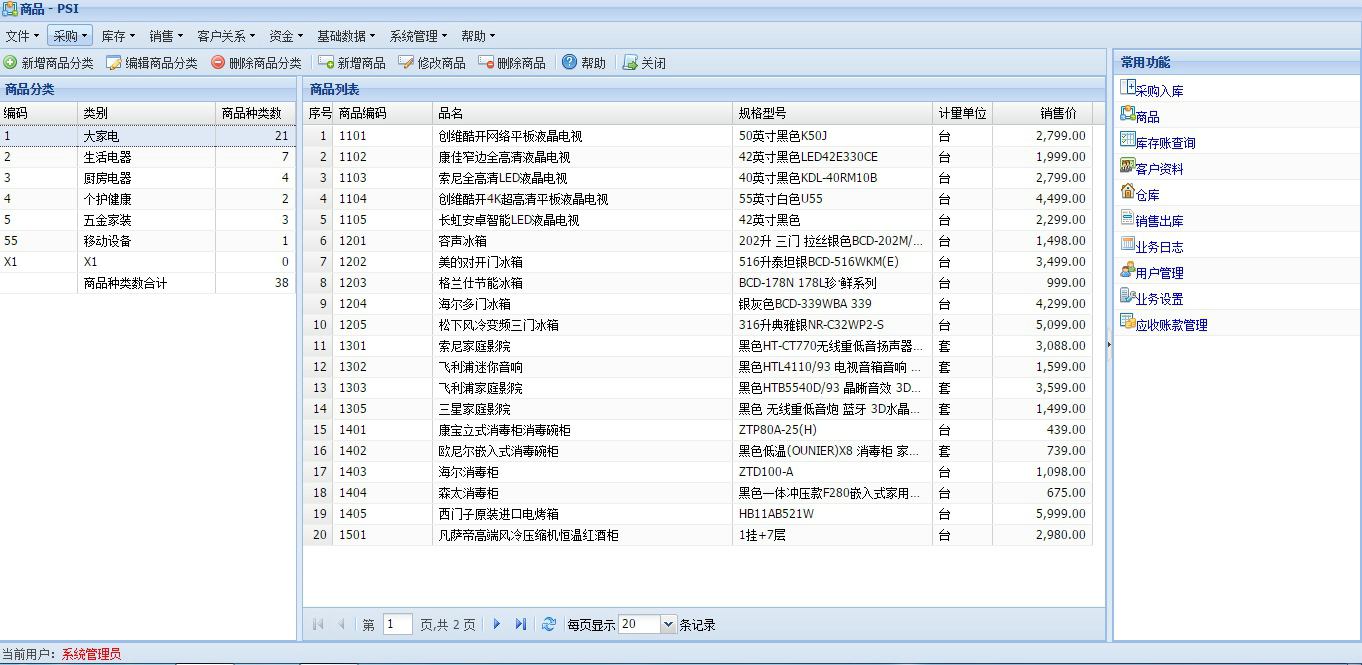
Task: Open the 文件 menu
Action: [x=22, y=36]
